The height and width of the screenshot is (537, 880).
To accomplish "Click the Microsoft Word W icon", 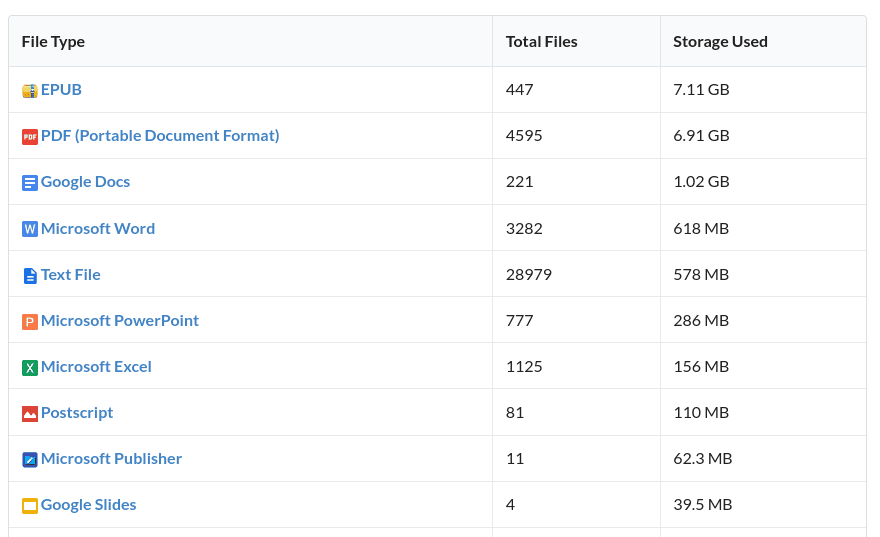I will click(x=30, y=229).
